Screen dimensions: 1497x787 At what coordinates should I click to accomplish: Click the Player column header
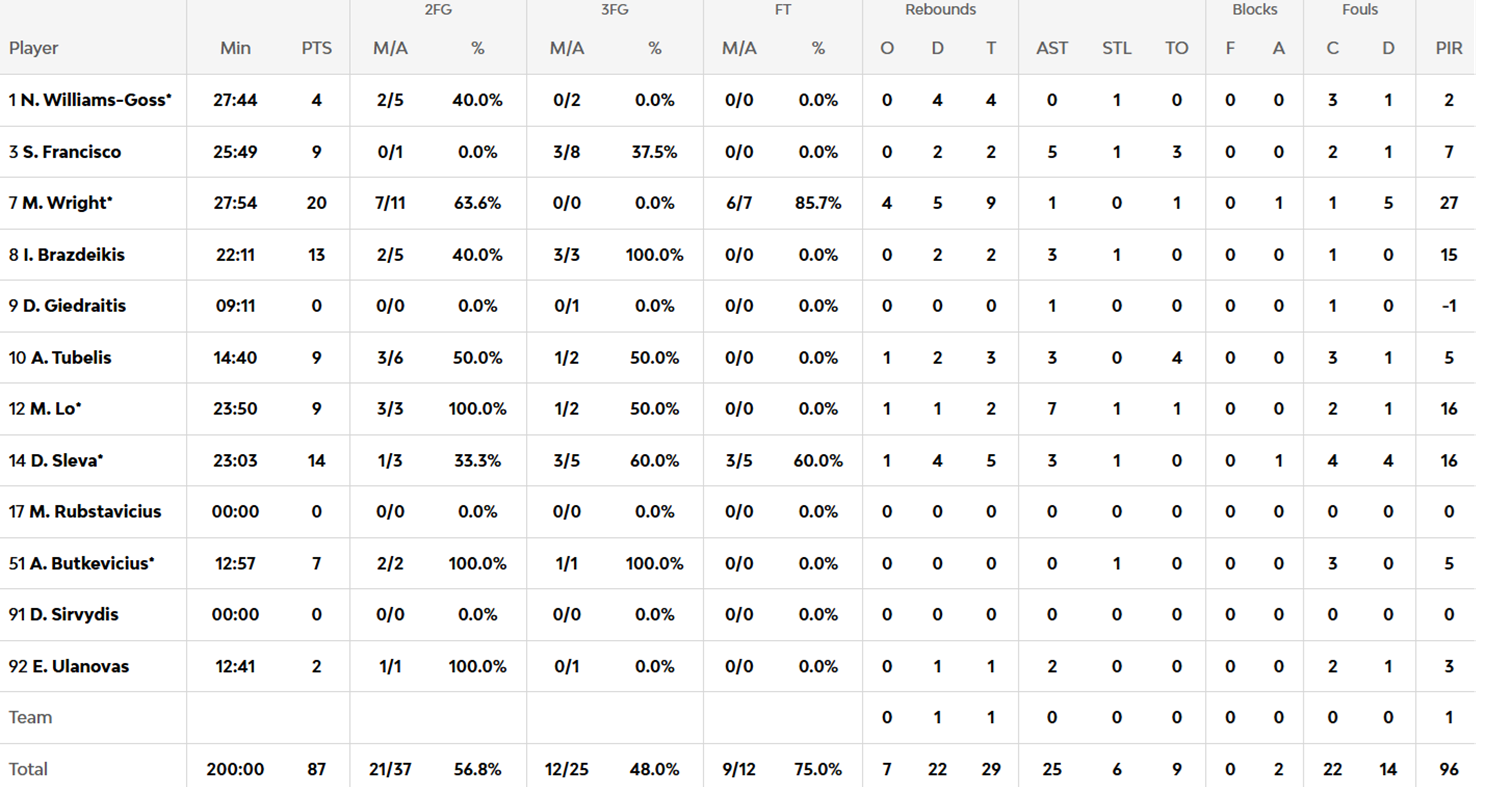pyautogui.click(x=34, y=48)
